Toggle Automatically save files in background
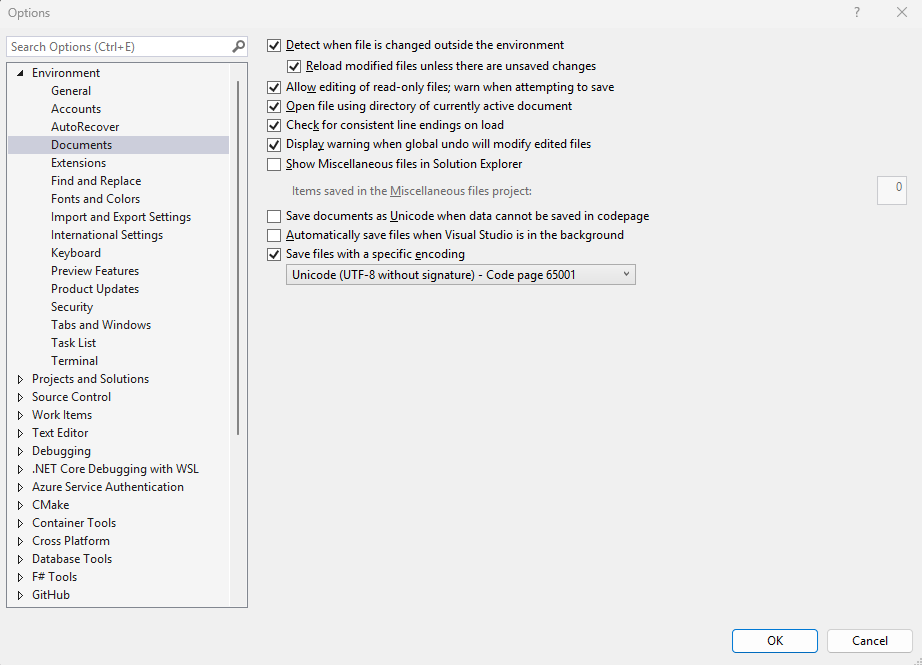Screen dimensions: 922x665 click(x=275, y=235)
